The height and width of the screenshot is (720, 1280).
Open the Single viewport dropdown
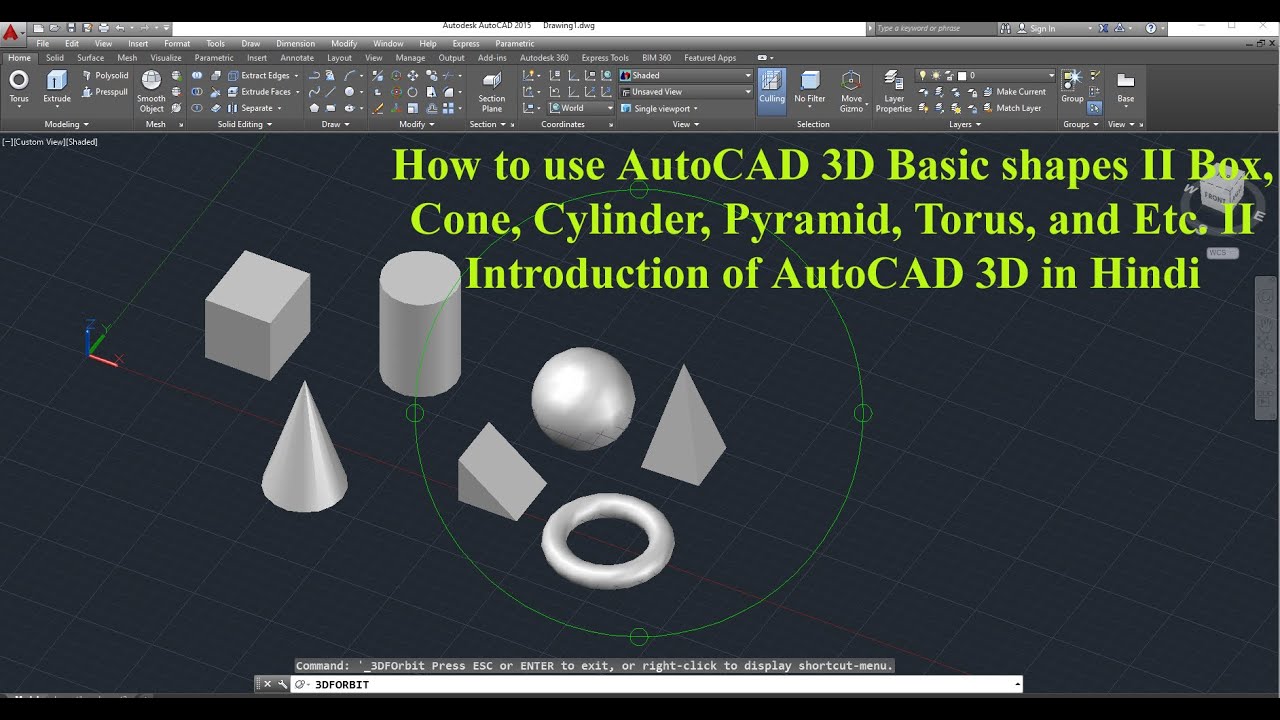[x=661, y=108]
